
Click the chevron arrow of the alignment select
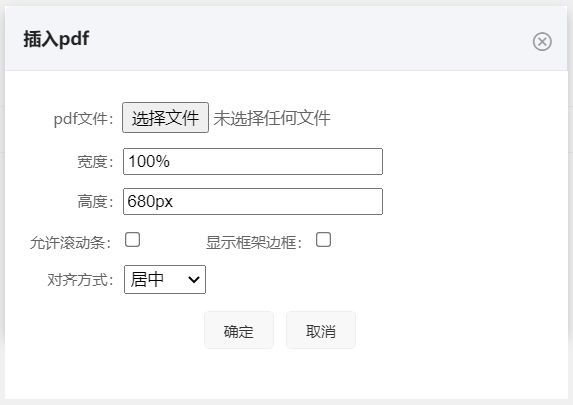click(x=194, y=280)
